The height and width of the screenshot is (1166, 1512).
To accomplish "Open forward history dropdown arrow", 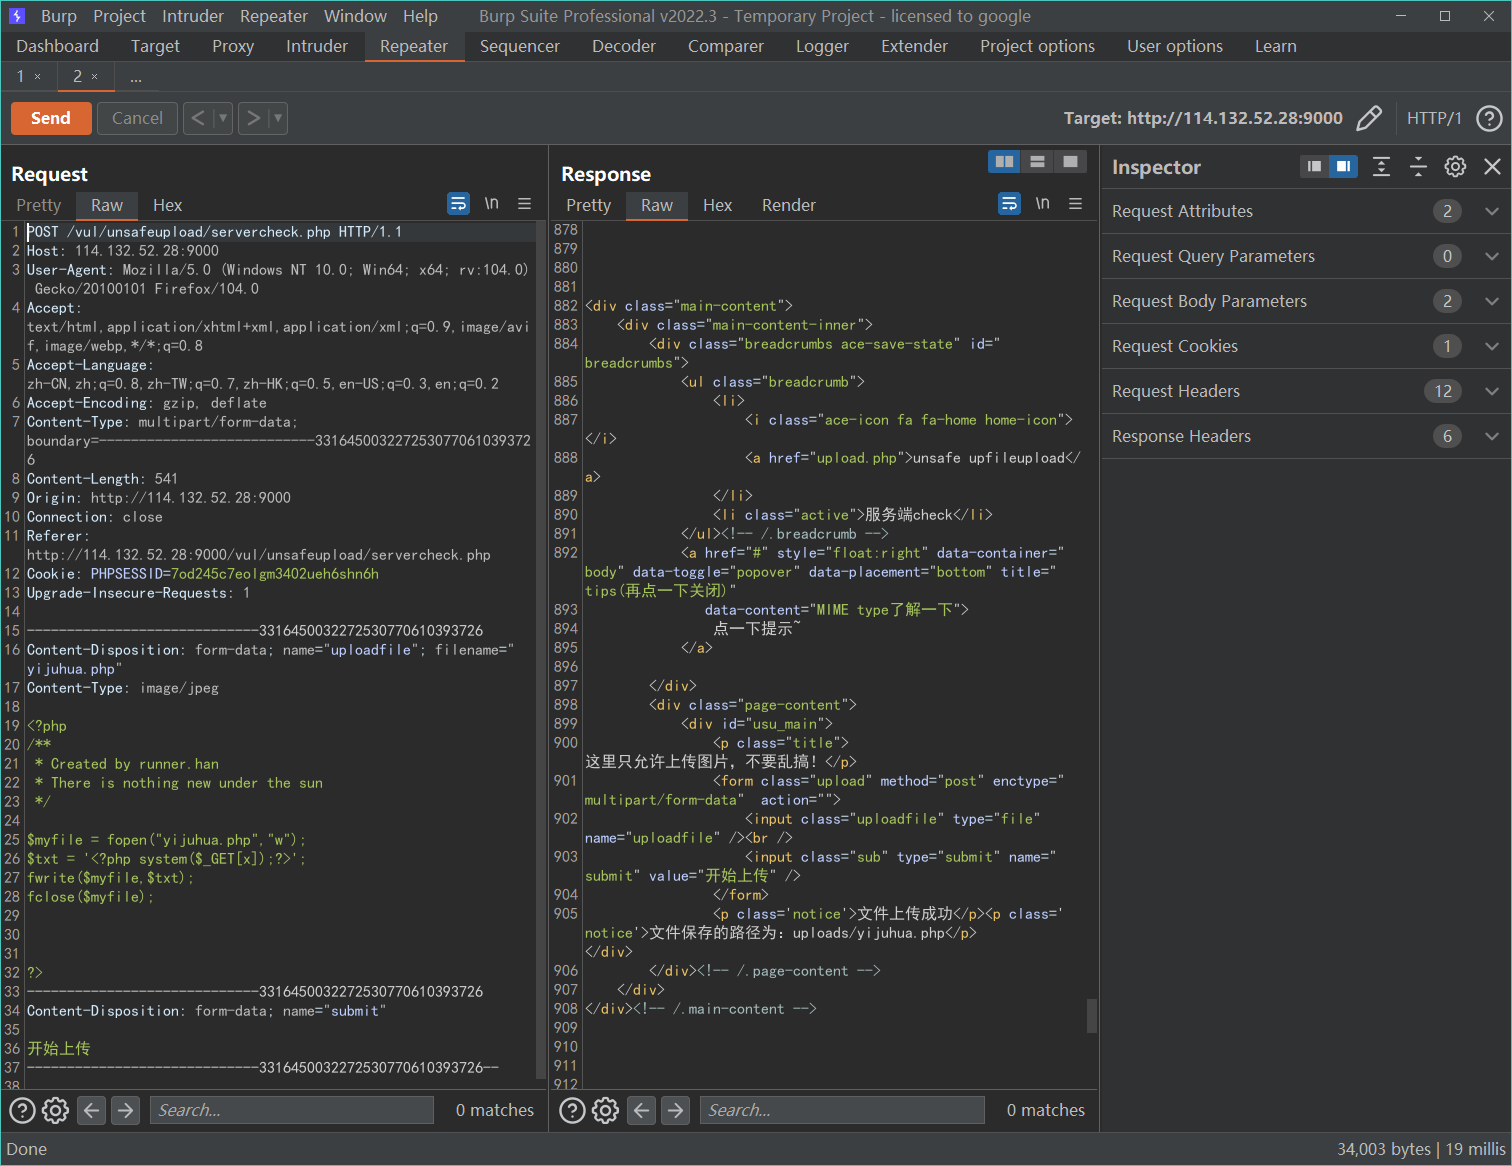I will pos(278,118).
